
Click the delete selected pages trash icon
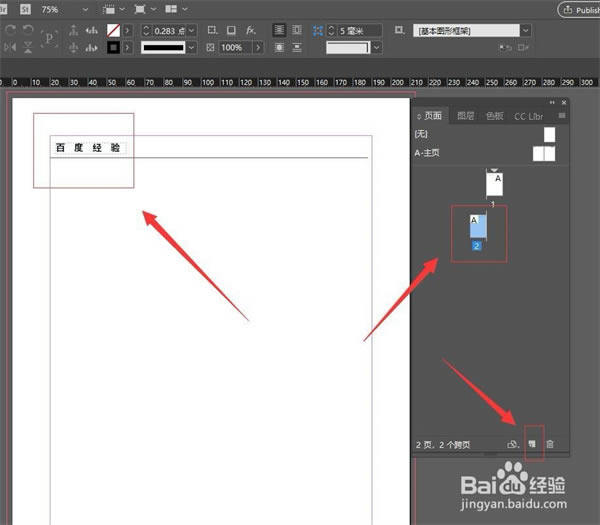tap(550, 444)
